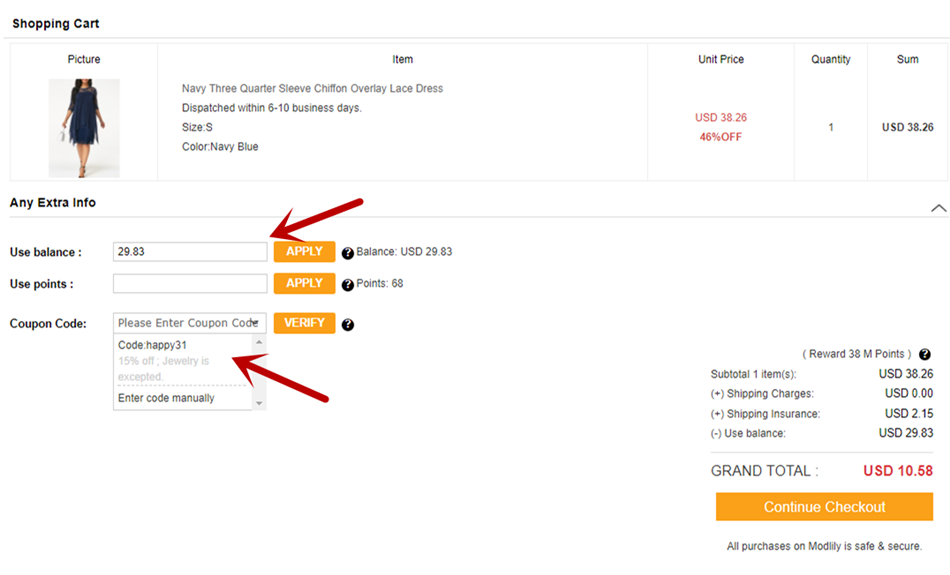Click help icon beside the VERIFY button

coord(348,325)
